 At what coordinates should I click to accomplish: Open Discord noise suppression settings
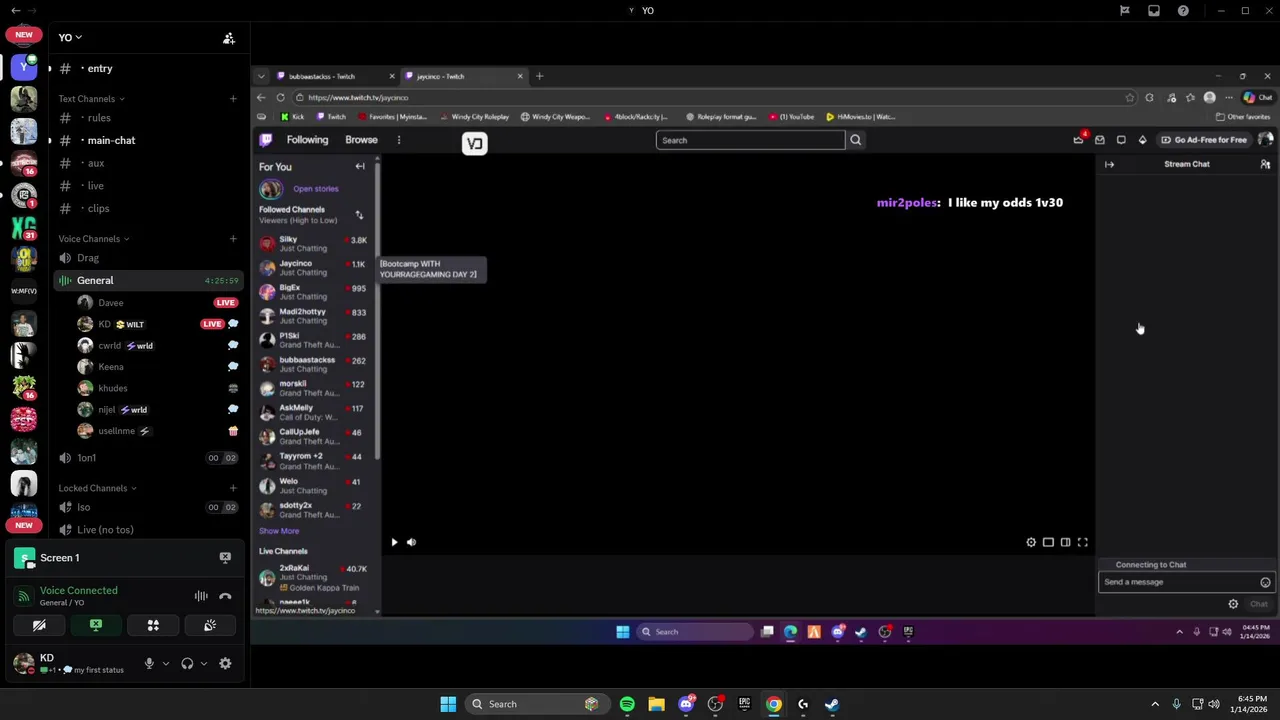[201, 596]
